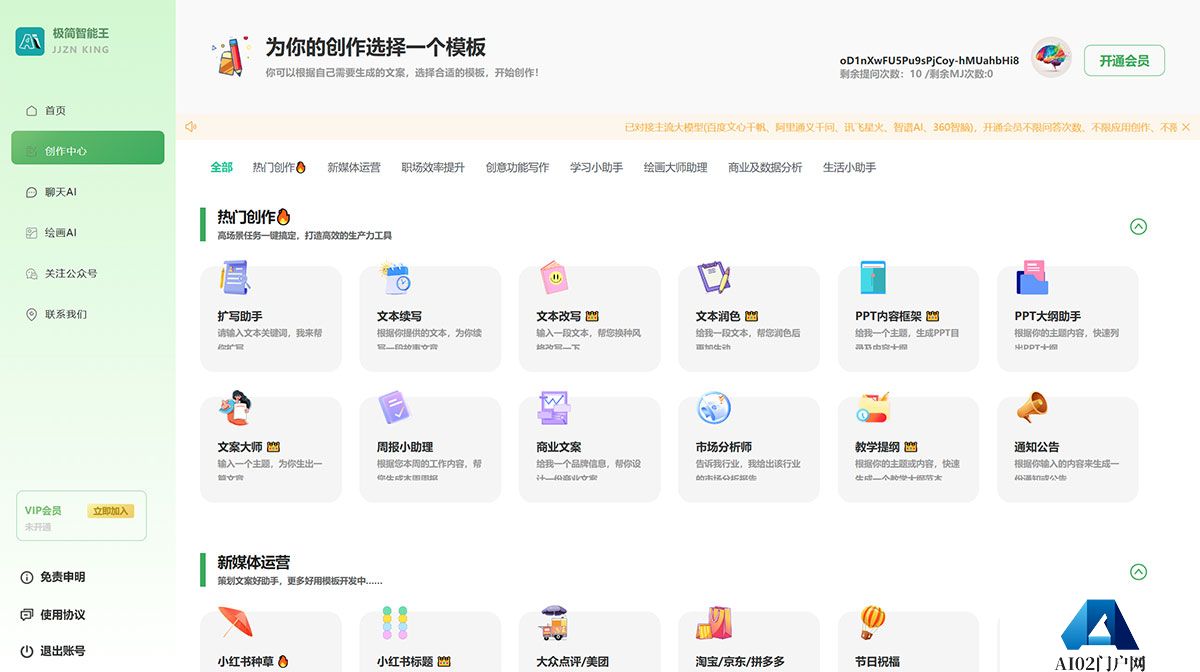Open the 小红书种草 umbrella icon
This screenshot has height=672, width=1200.
click(x=235, y=622)
